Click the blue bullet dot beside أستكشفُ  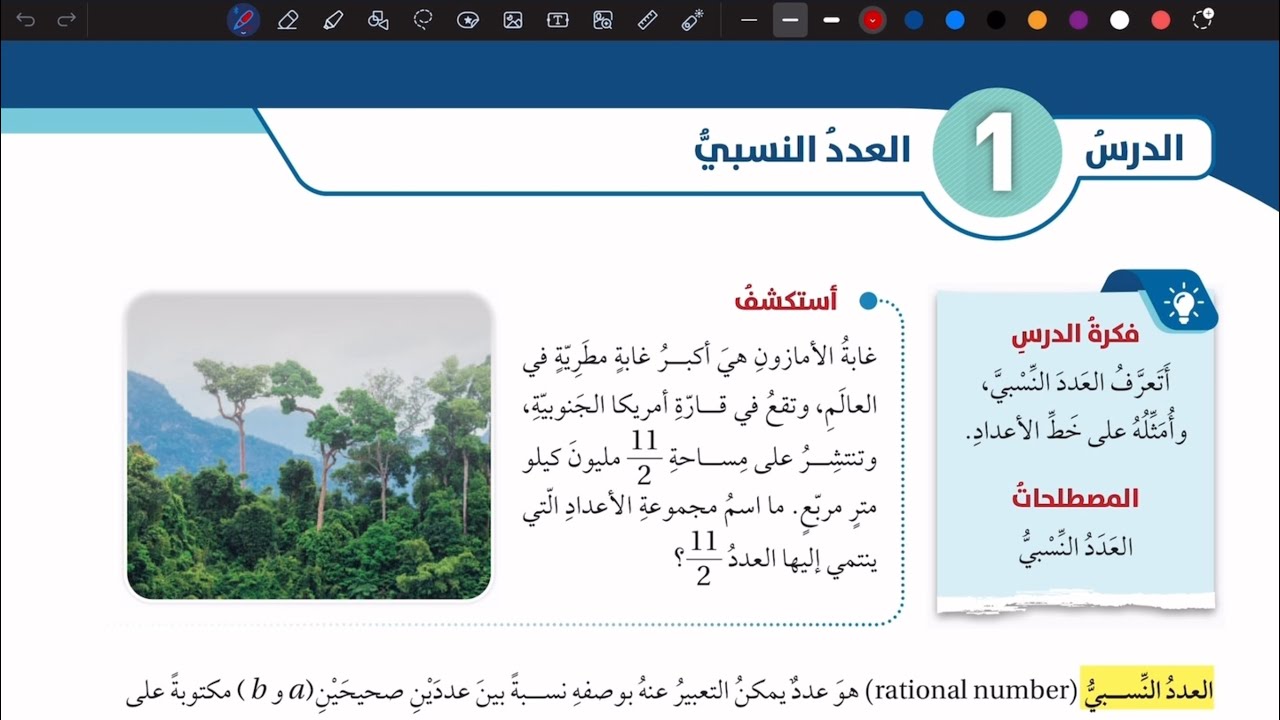click(x=868, y=300)
